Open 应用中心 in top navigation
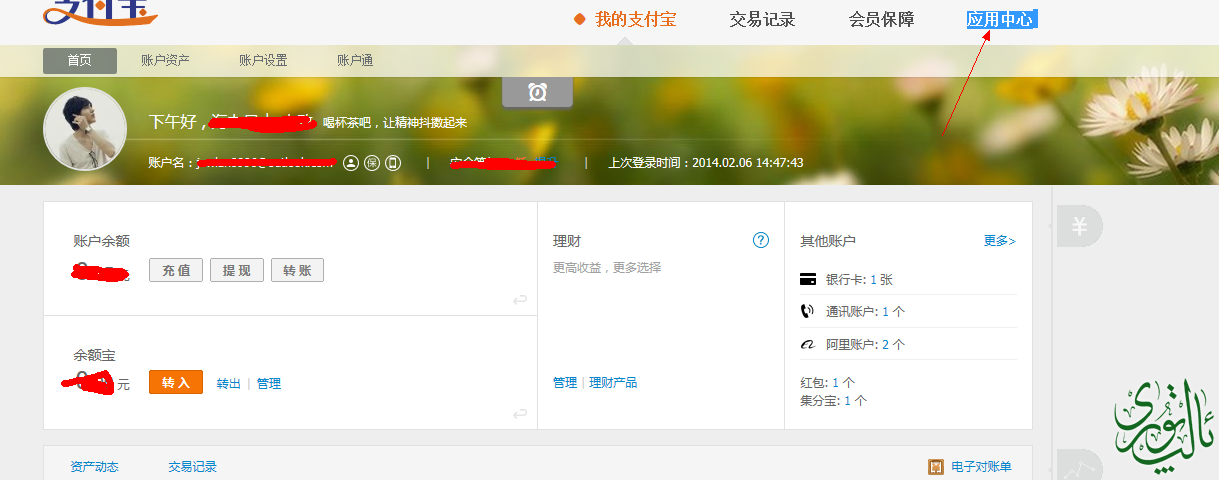1219x480 pixels. tap(1000, 19)
